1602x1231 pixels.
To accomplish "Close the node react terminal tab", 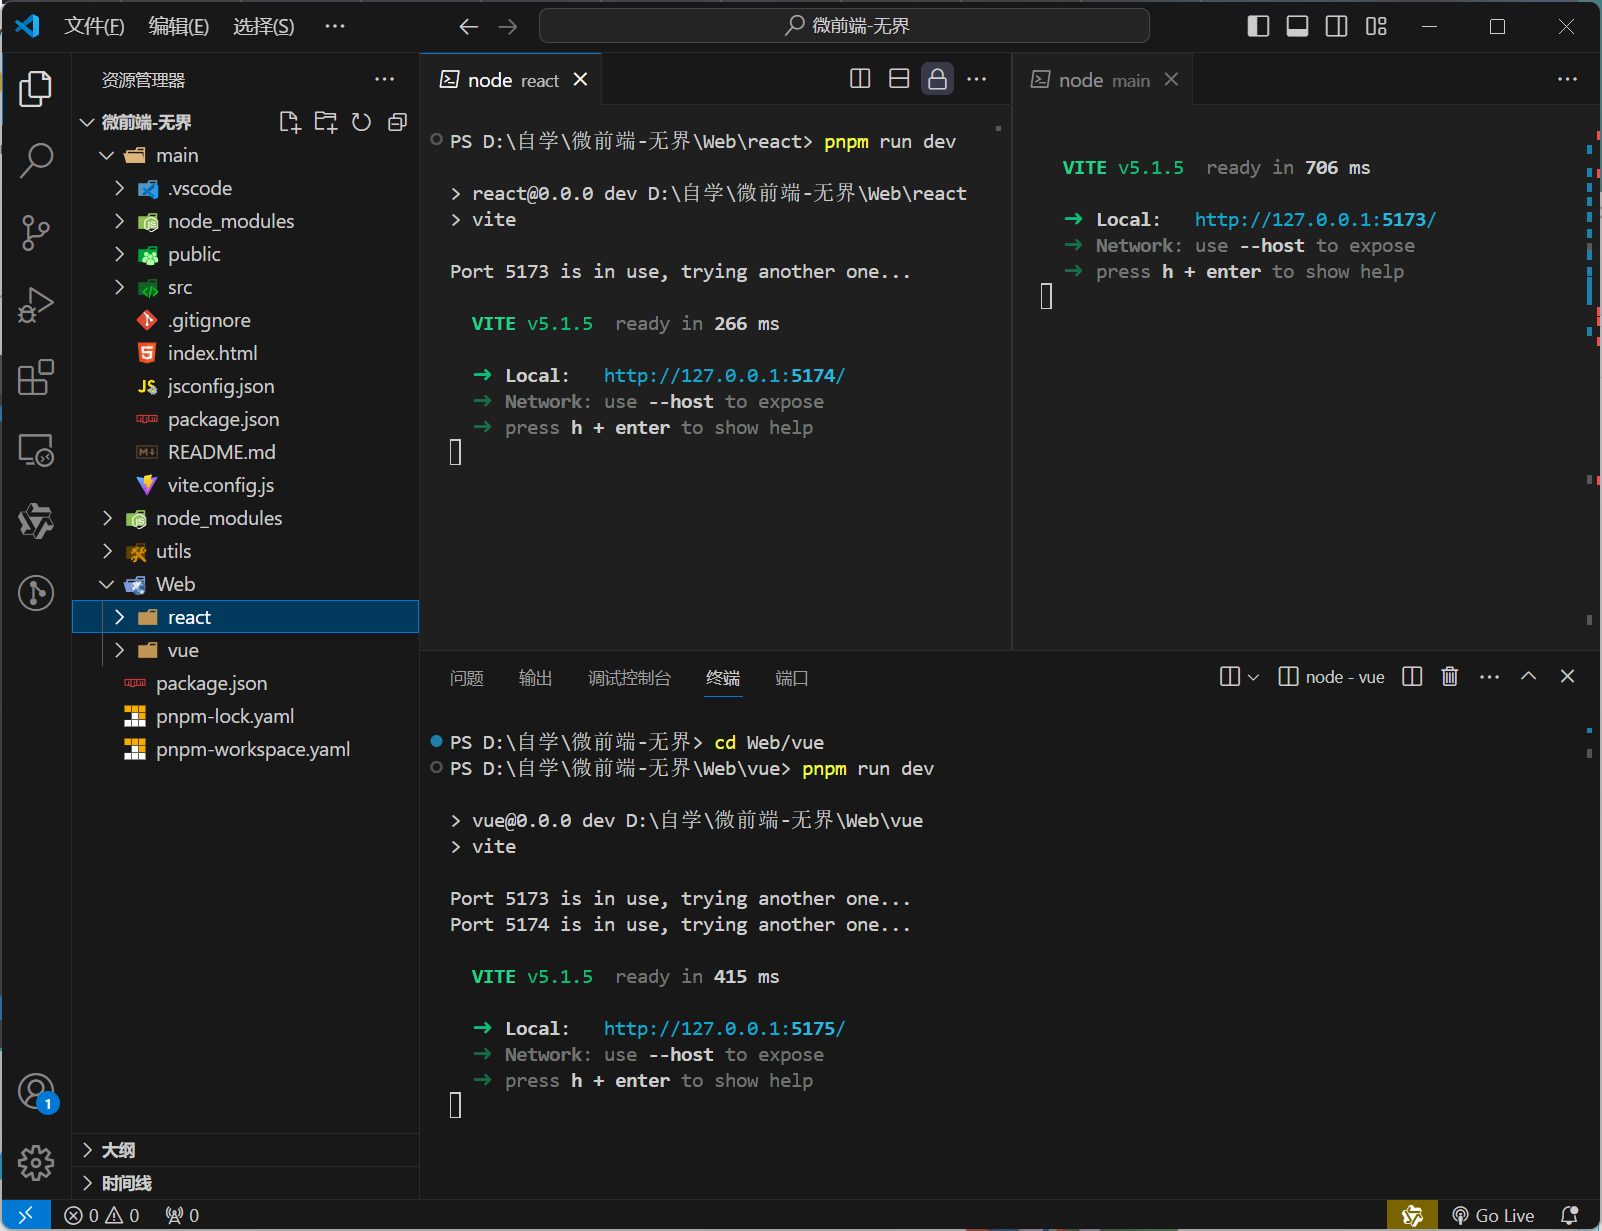I will tap(580, 79).
